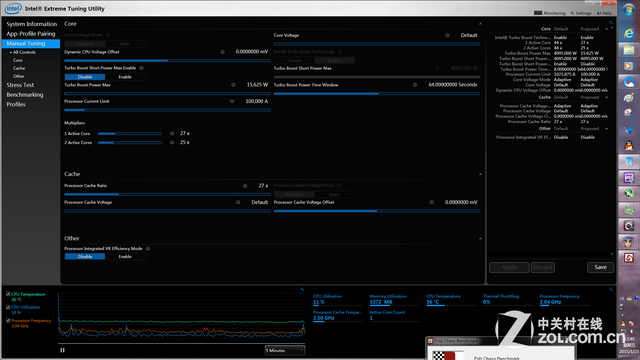Launch Internet Explorer from the taskbar
The width and height of the screenshot is (640, 360).
tap(629, 33)
